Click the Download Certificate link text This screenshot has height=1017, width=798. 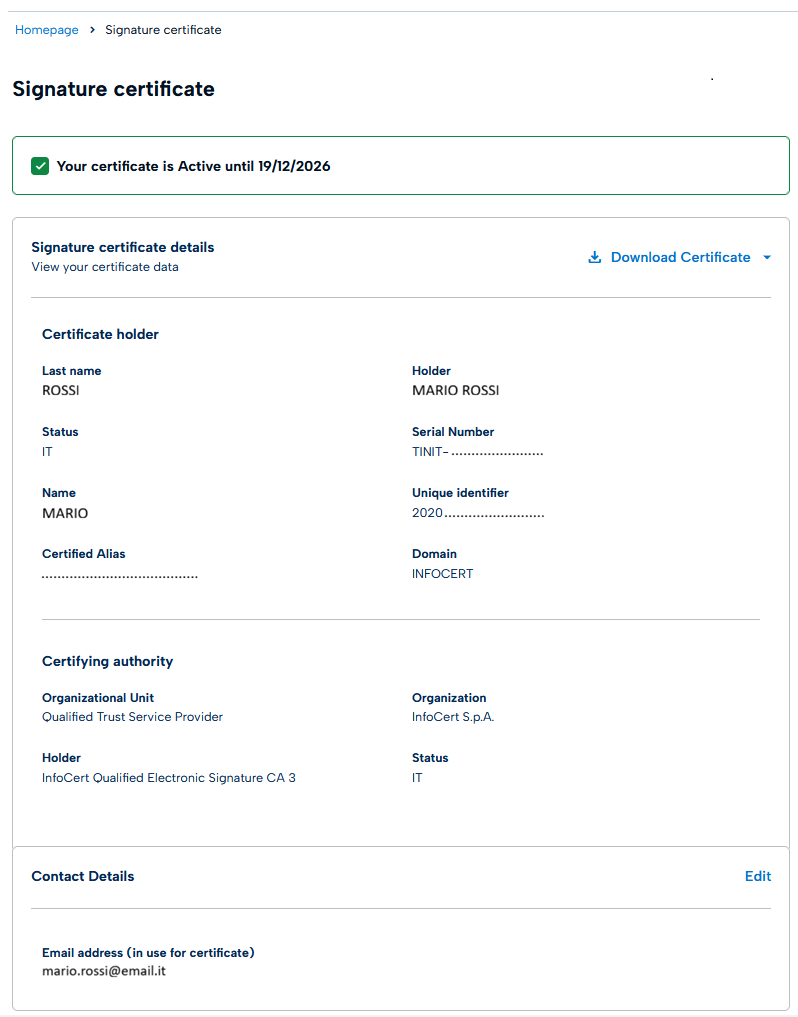tap(680, 257)
